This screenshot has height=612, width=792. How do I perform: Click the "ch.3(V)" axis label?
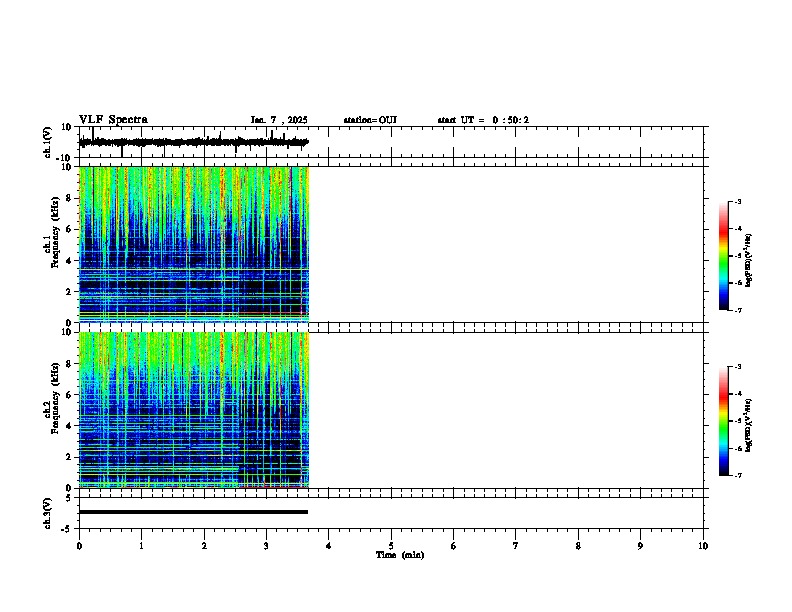(x=47, y=513)
